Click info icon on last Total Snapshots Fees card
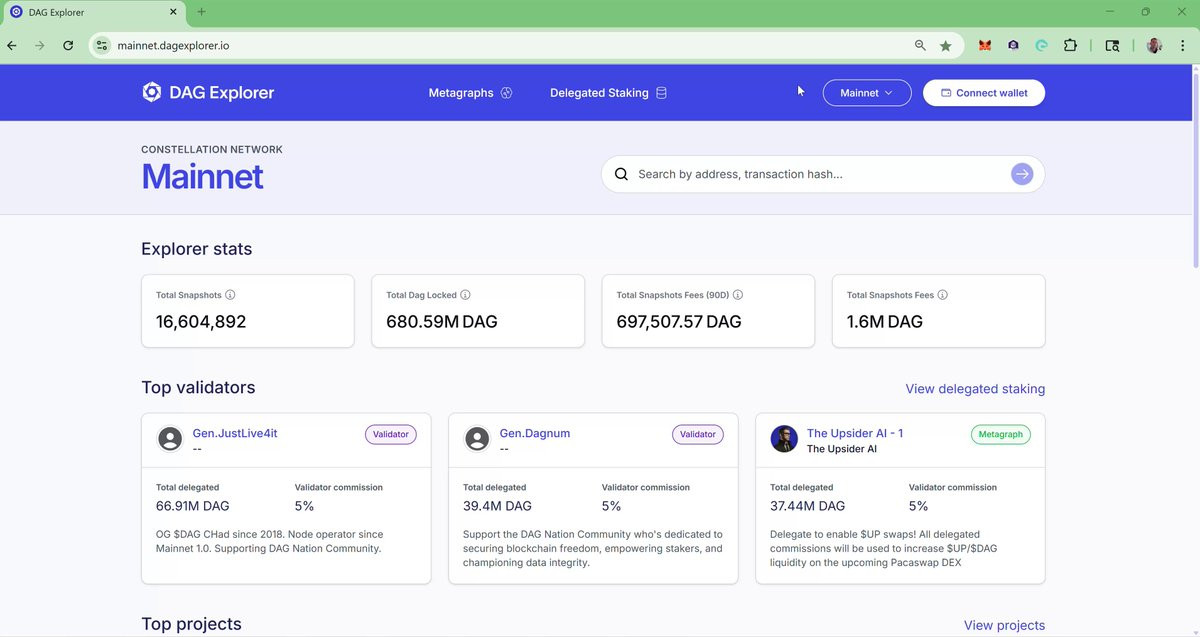 point(943,295)
